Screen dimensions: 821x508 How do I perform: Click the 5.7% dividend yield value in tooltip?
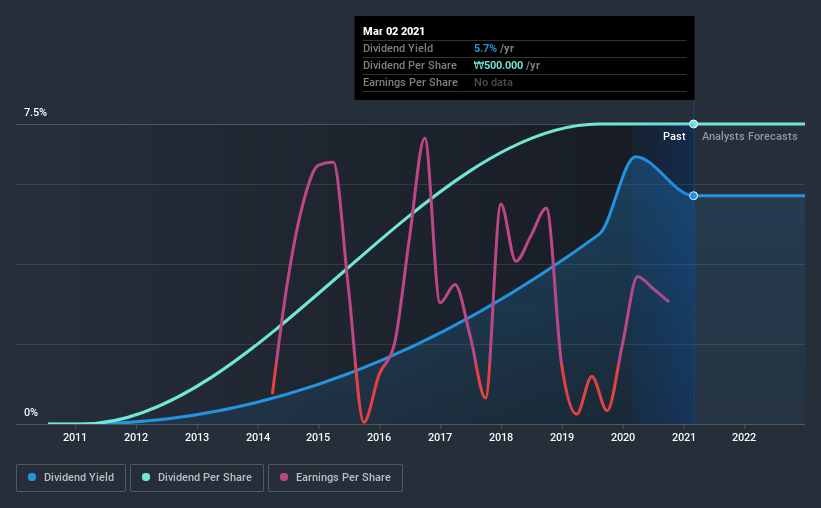click(485, 48)
